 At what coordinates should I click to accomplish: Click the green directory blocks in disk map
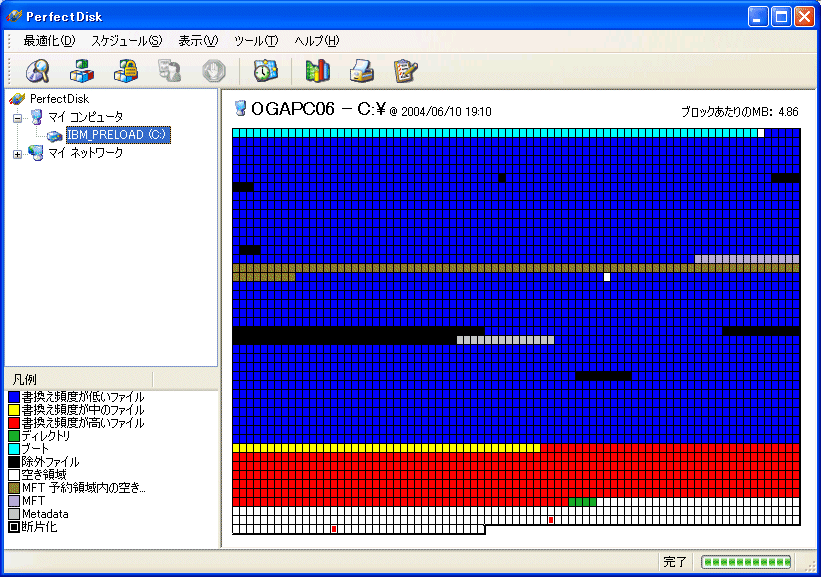point(582,502)
